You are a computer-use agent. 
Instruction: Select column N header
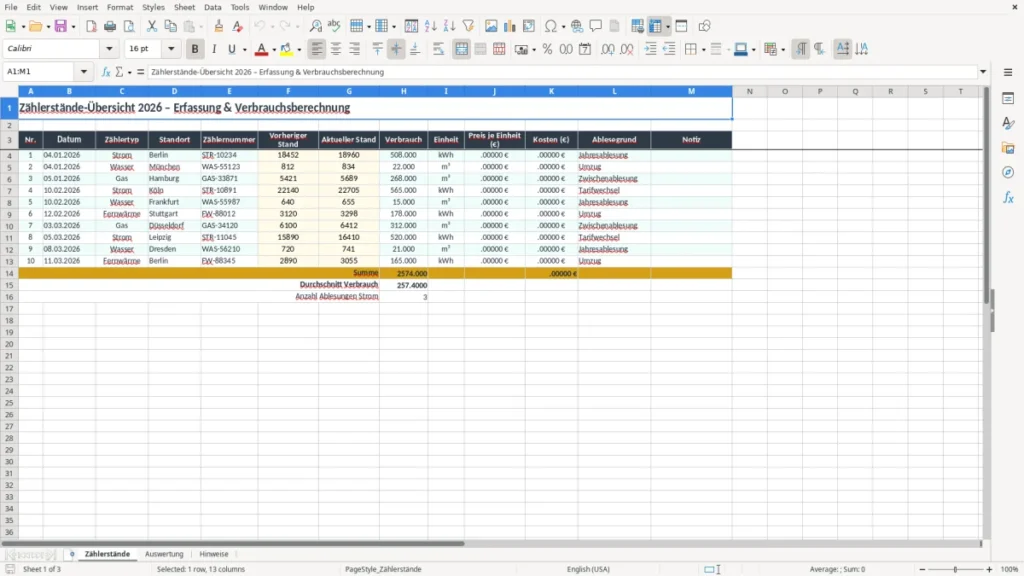pos(750,91)
